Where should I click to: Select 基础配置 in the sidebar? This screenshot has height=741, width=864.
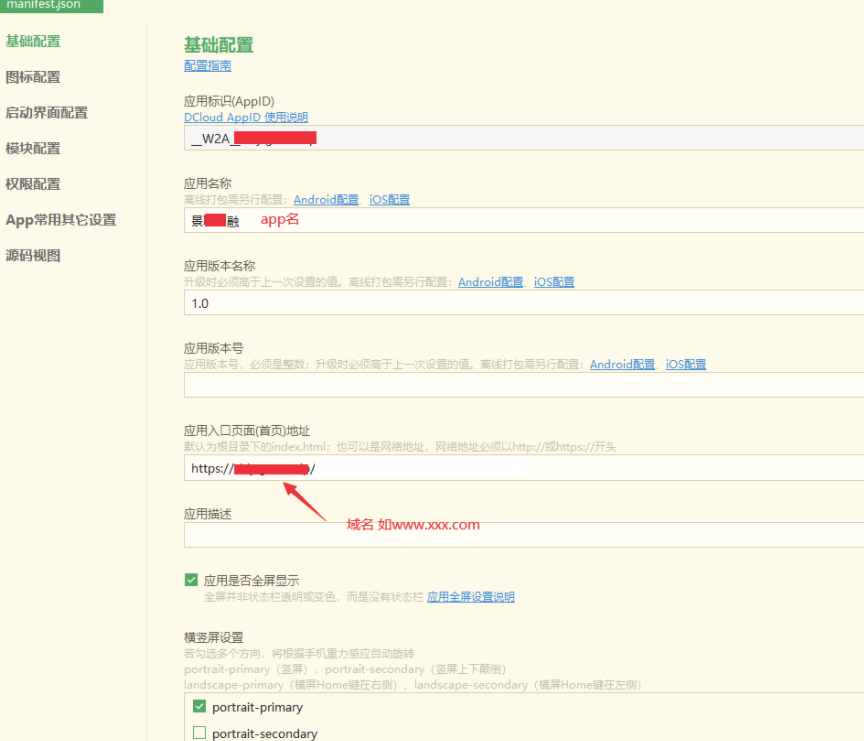point(33,41)
